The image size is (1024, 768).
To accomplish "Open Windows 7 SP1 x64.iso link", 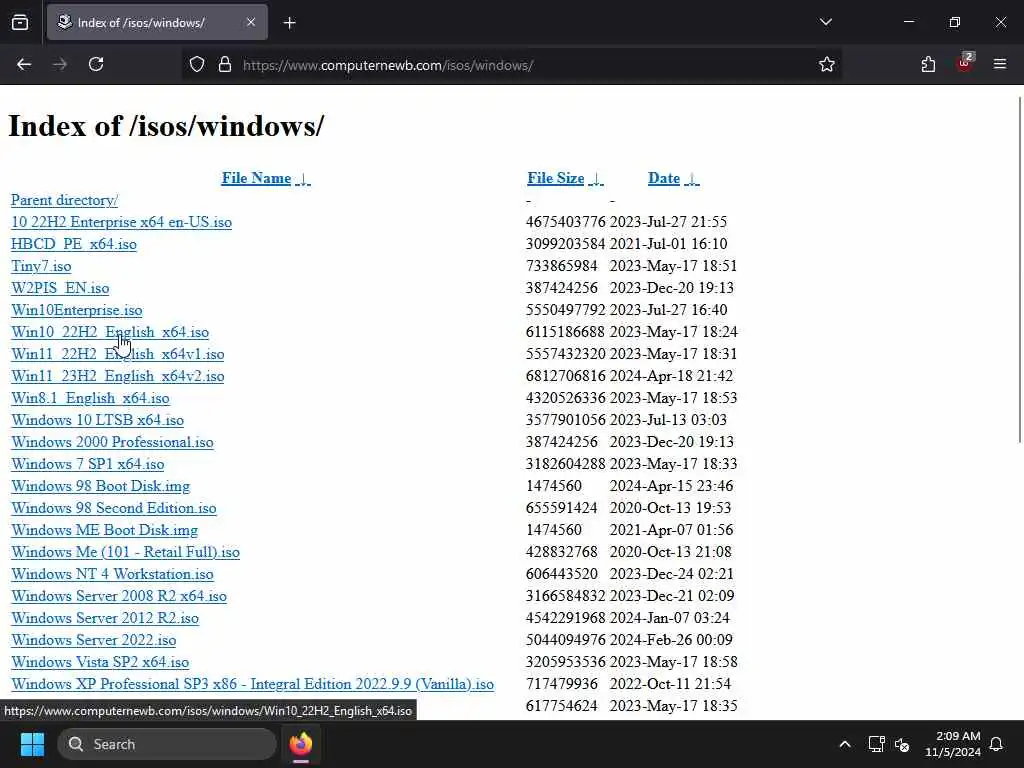I will [88, 464].
